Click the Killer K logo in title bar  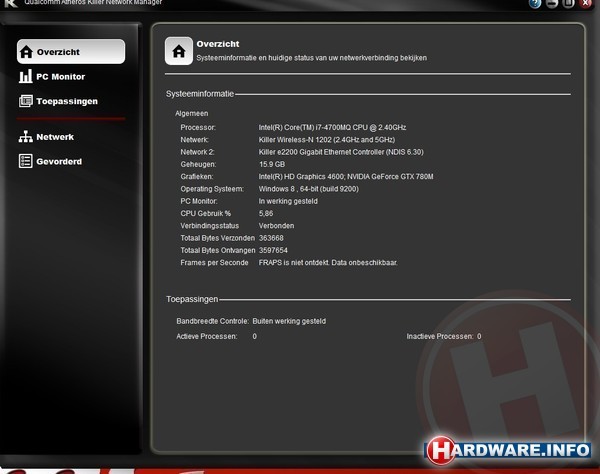(x=11, y=3)
